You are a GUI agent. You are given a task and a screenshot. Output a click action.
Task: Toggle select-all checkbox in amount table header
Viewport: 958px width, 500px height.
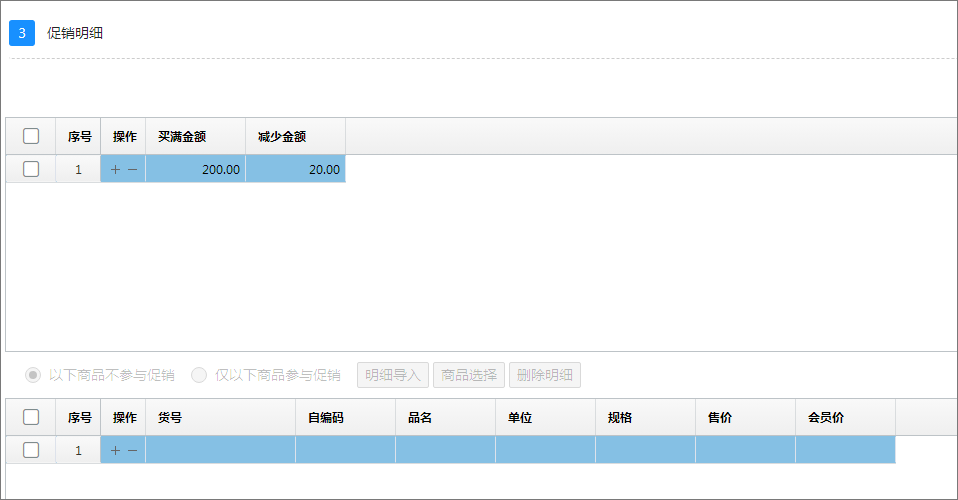pos(31,136)
